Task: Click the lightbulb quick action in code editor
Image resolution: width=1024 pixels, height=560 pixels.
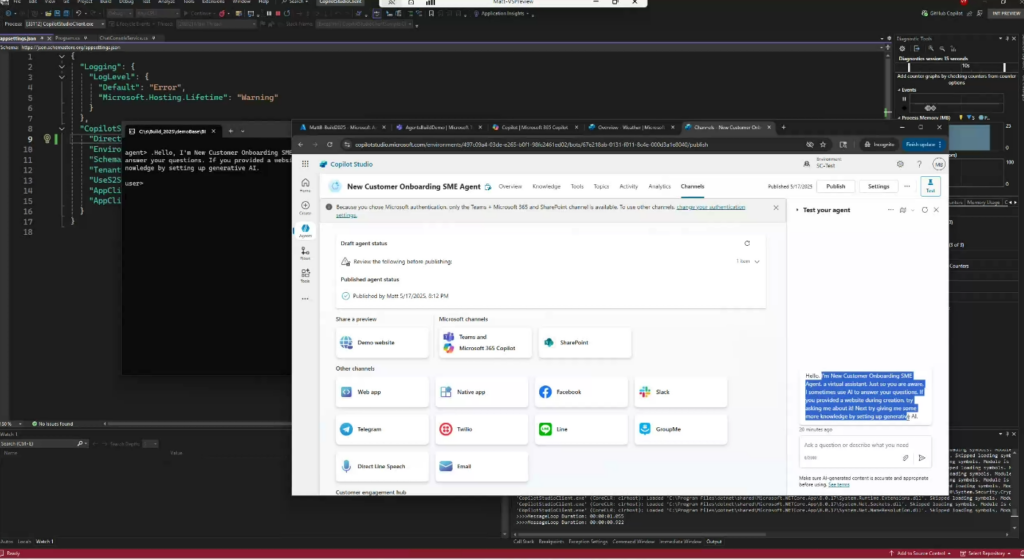Action: [x=47, y=138]
